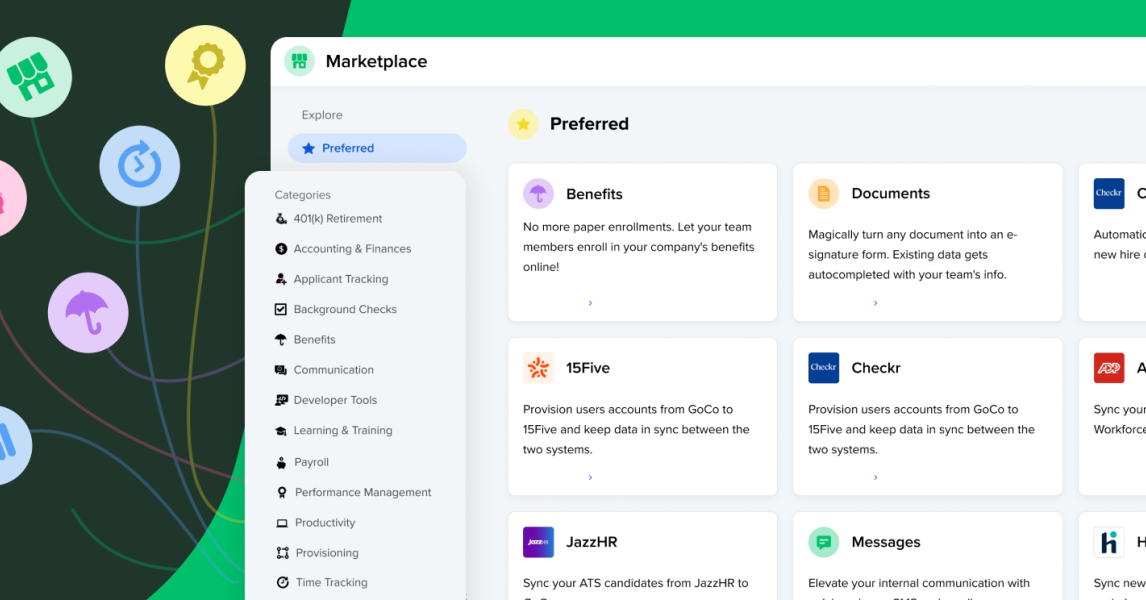This screenshot has width=1146, height=600.
Task: Click the Preferred yellow star icon
Action: coord(523,124)
